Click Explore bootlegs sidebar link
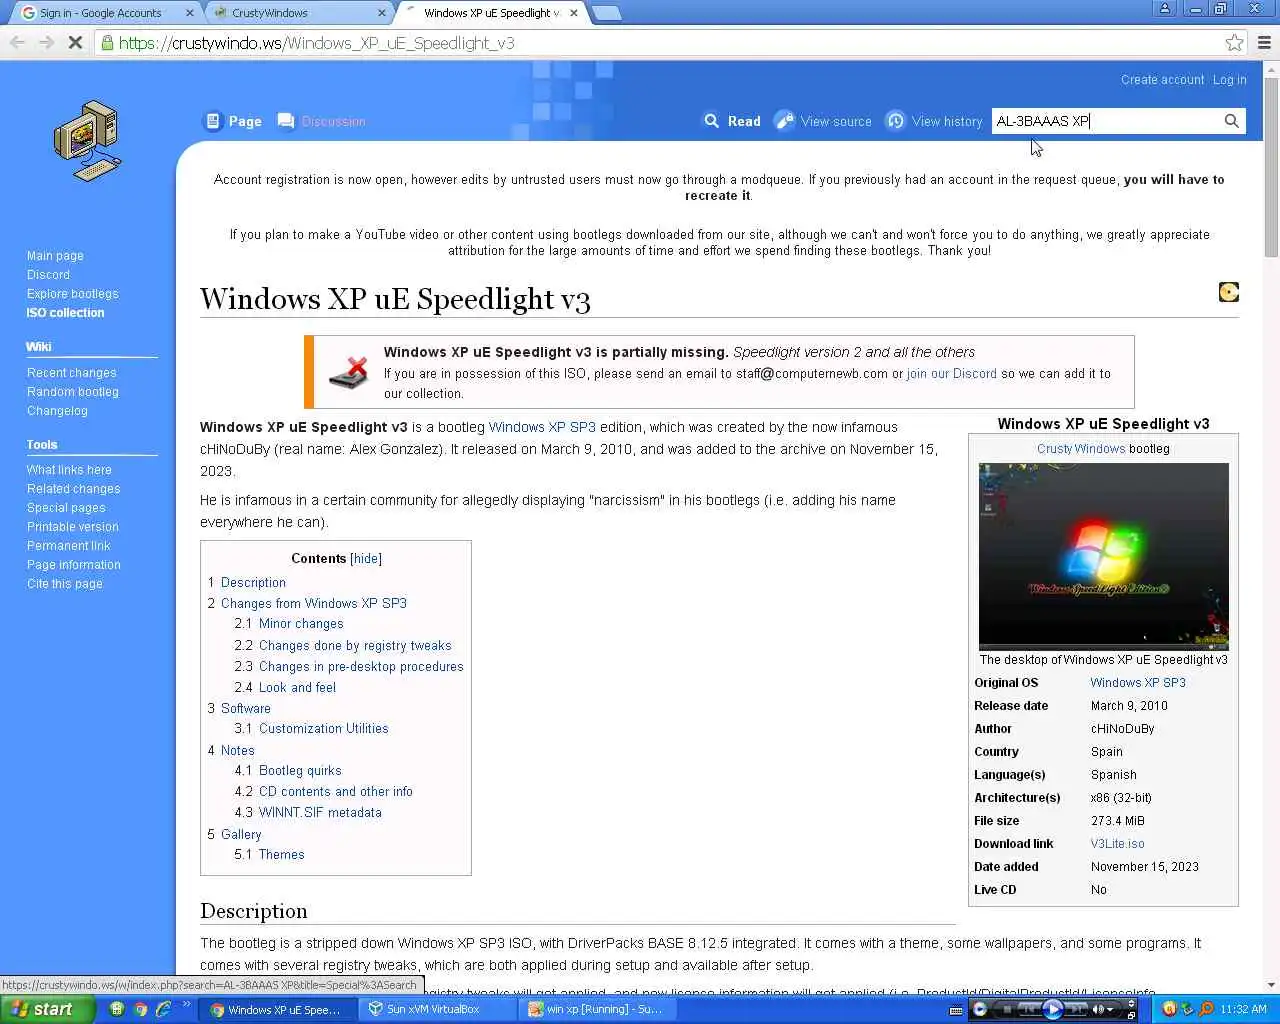The width and height of the screenshot is (1280, 1024). pos(72,294)
